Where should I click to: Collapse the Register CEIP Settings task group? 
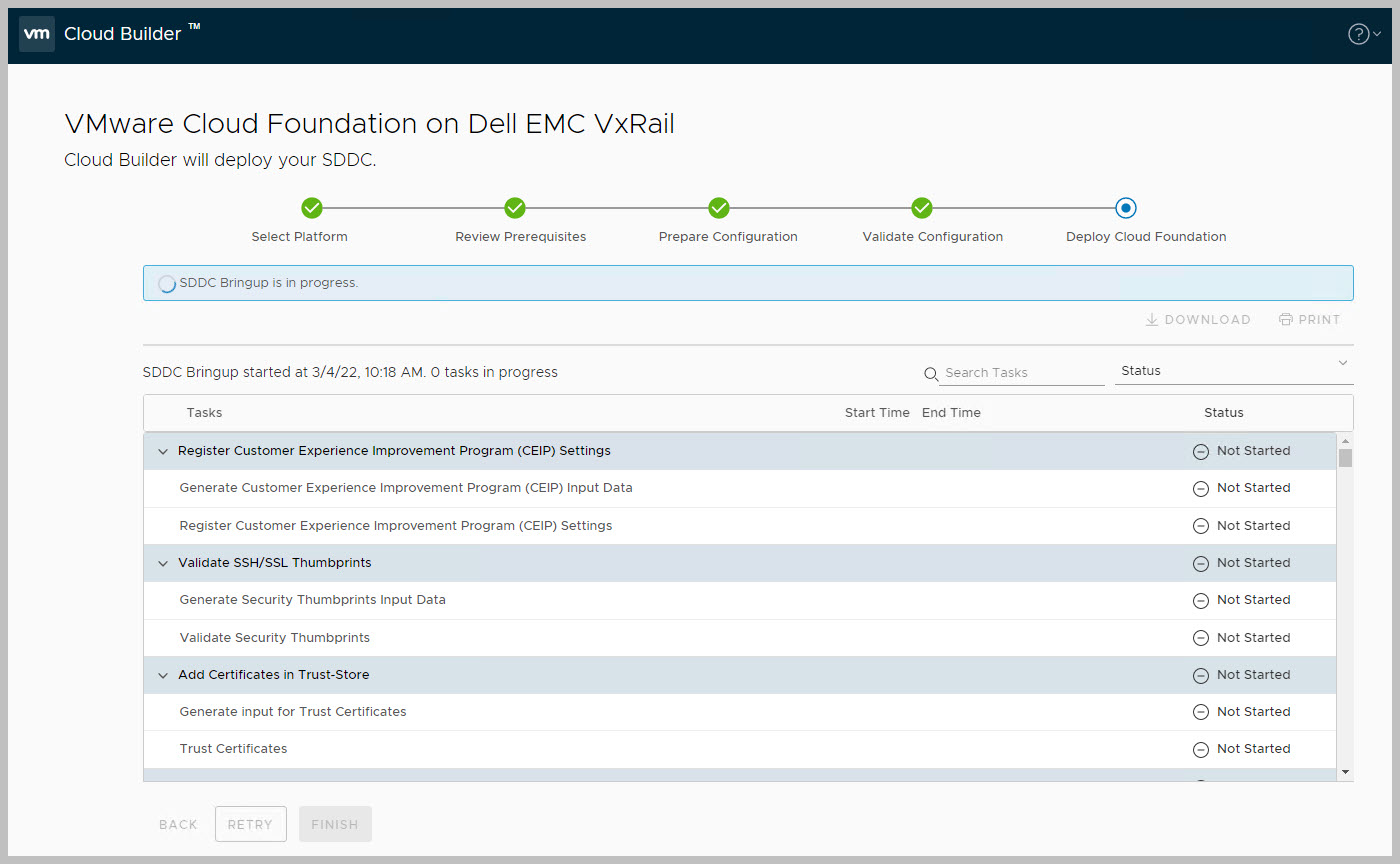click(x=163, y=451)
